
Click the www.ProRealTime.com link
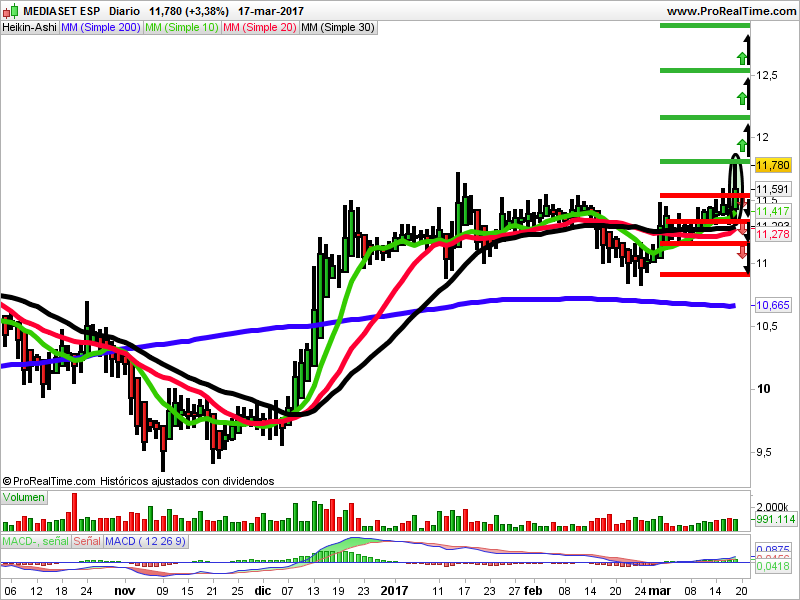point(731,11)
